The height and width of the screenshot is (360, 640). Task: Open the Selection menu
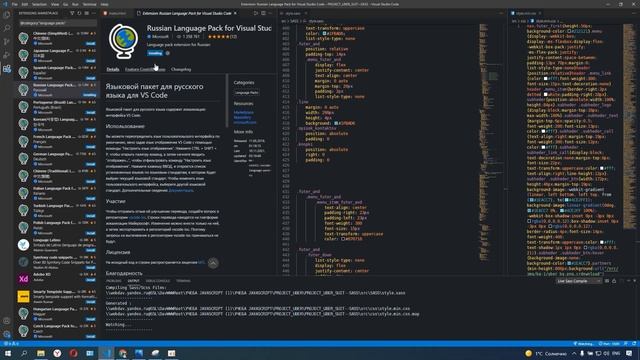point(39,4)
